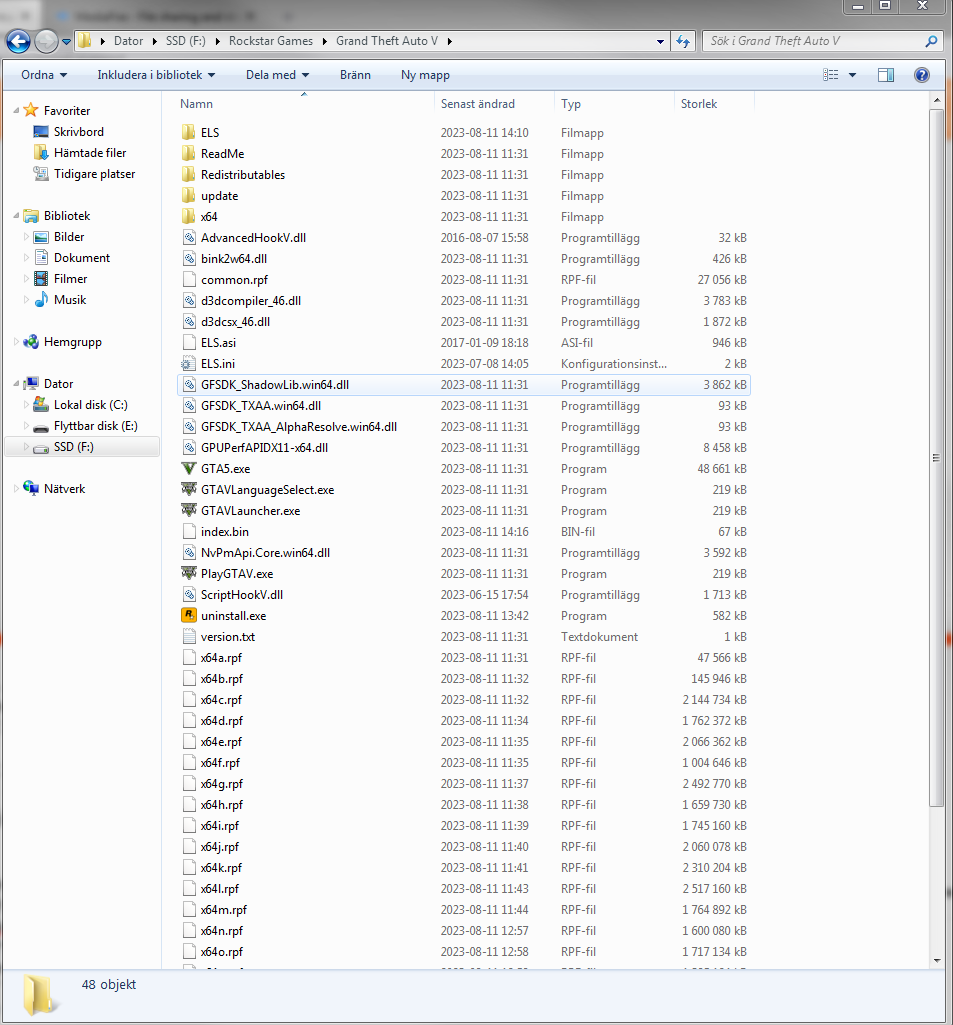Select file name bink2w64.dll

233,258
